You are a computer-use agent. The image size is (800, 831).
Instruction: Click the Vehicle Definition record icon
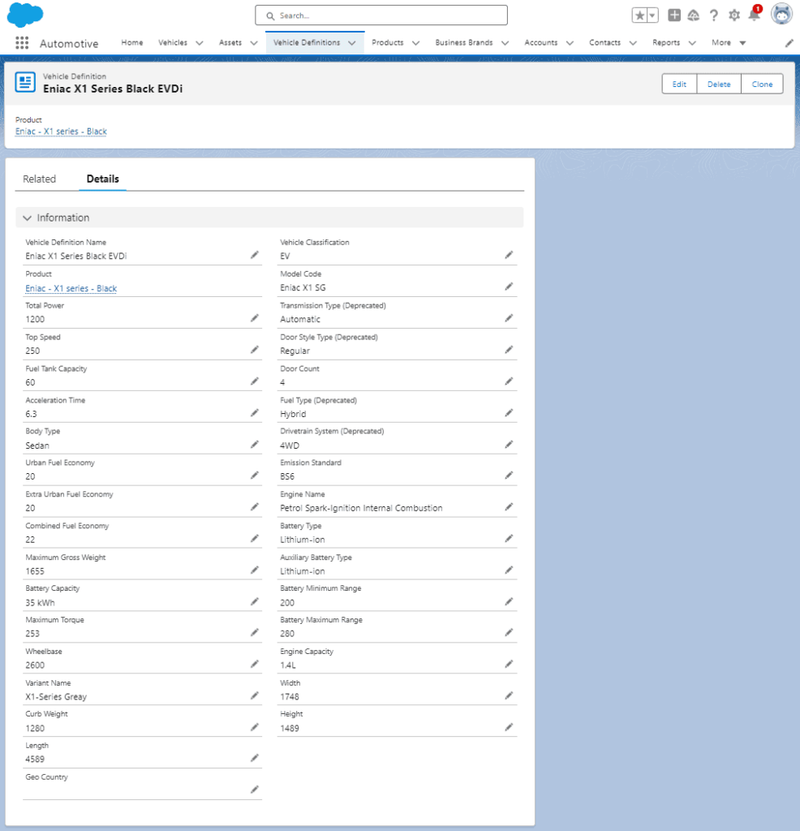tap(25, 82)
